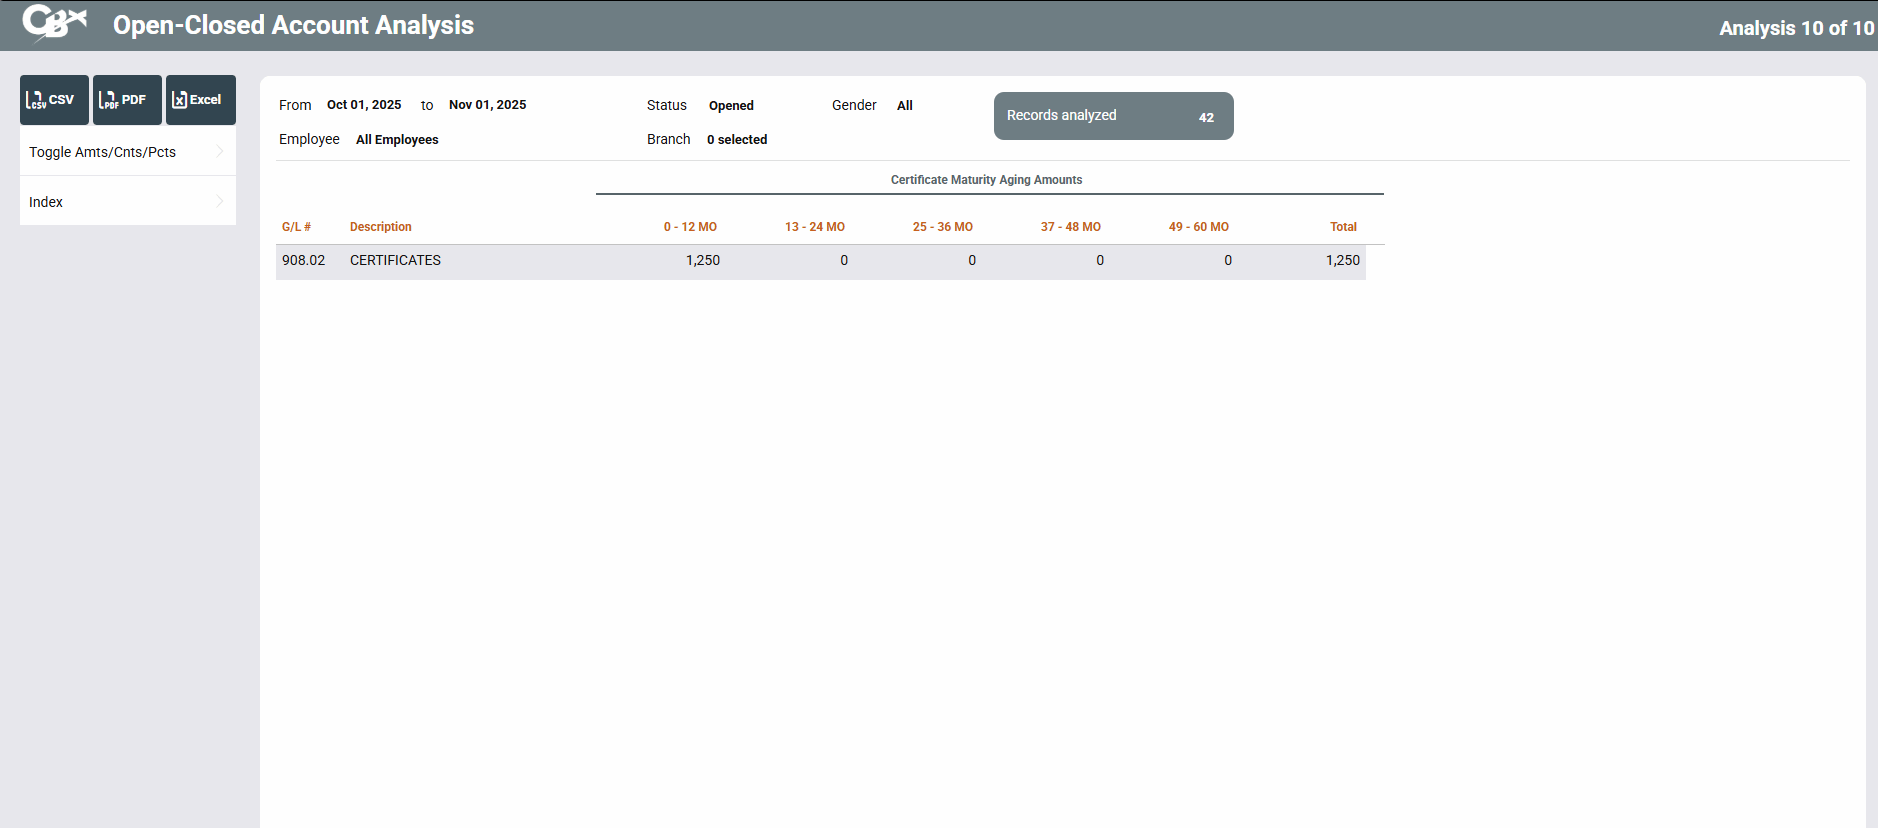Sort by 0 - 12 MO column
Viewport: 1878px width, 828px height.
click(690, 227)
